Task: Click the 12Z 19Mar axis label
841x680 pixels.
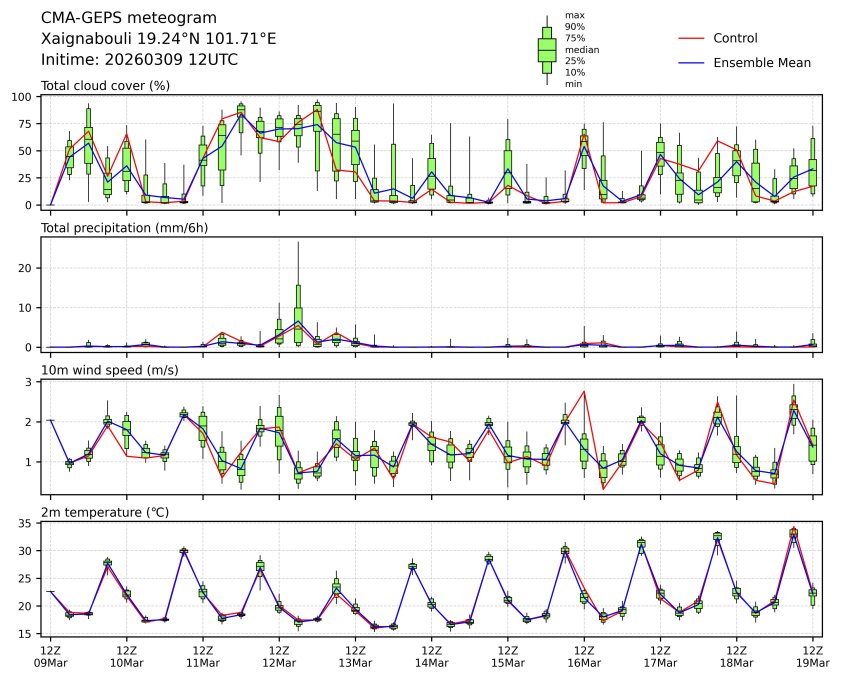Action: 813,657
